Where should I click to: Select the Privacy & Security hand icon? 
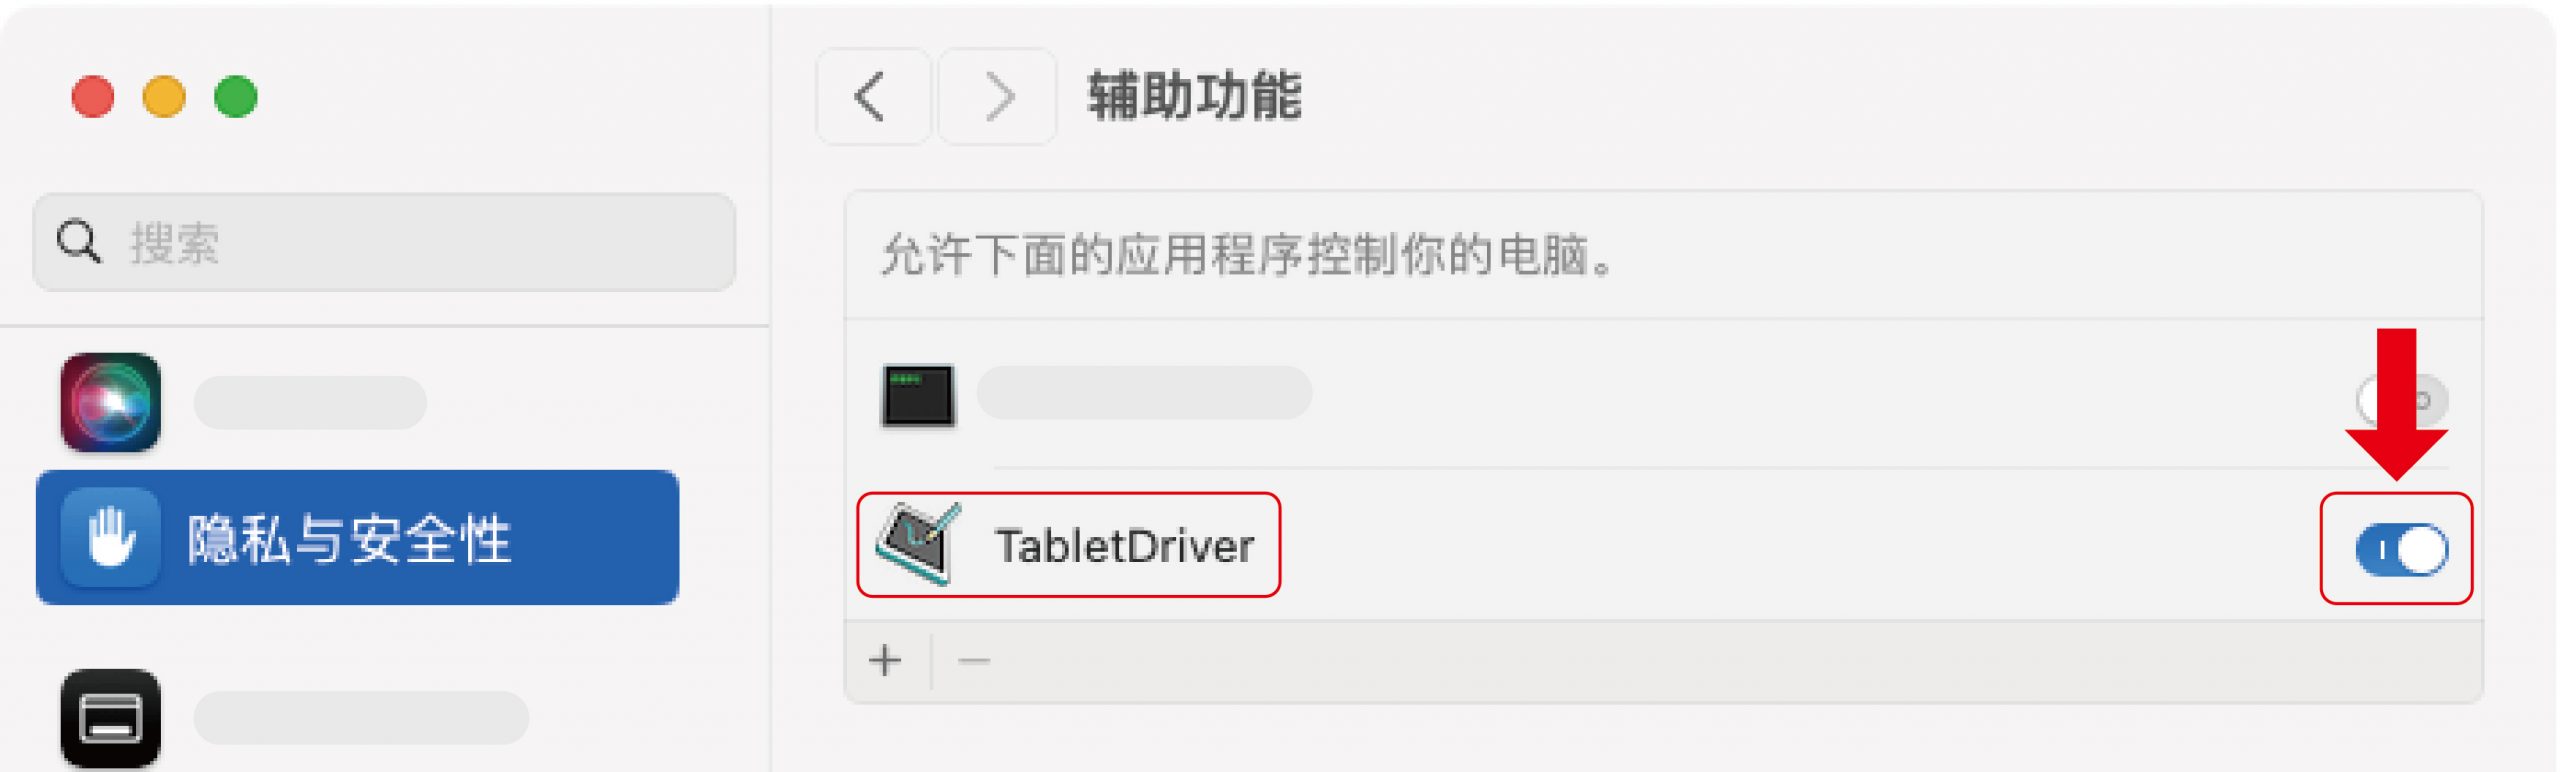point(110,537)
